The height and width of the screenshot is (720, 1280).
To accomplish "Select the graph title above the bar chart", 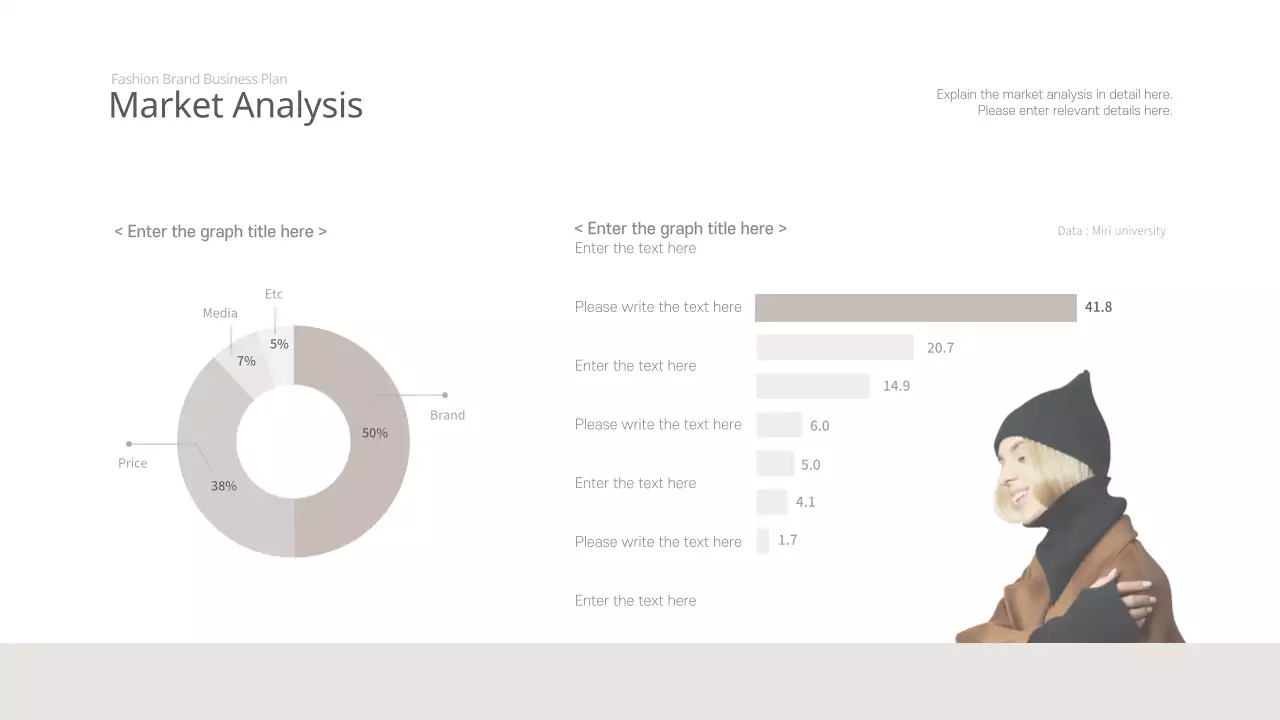I will tap(680, 228).
